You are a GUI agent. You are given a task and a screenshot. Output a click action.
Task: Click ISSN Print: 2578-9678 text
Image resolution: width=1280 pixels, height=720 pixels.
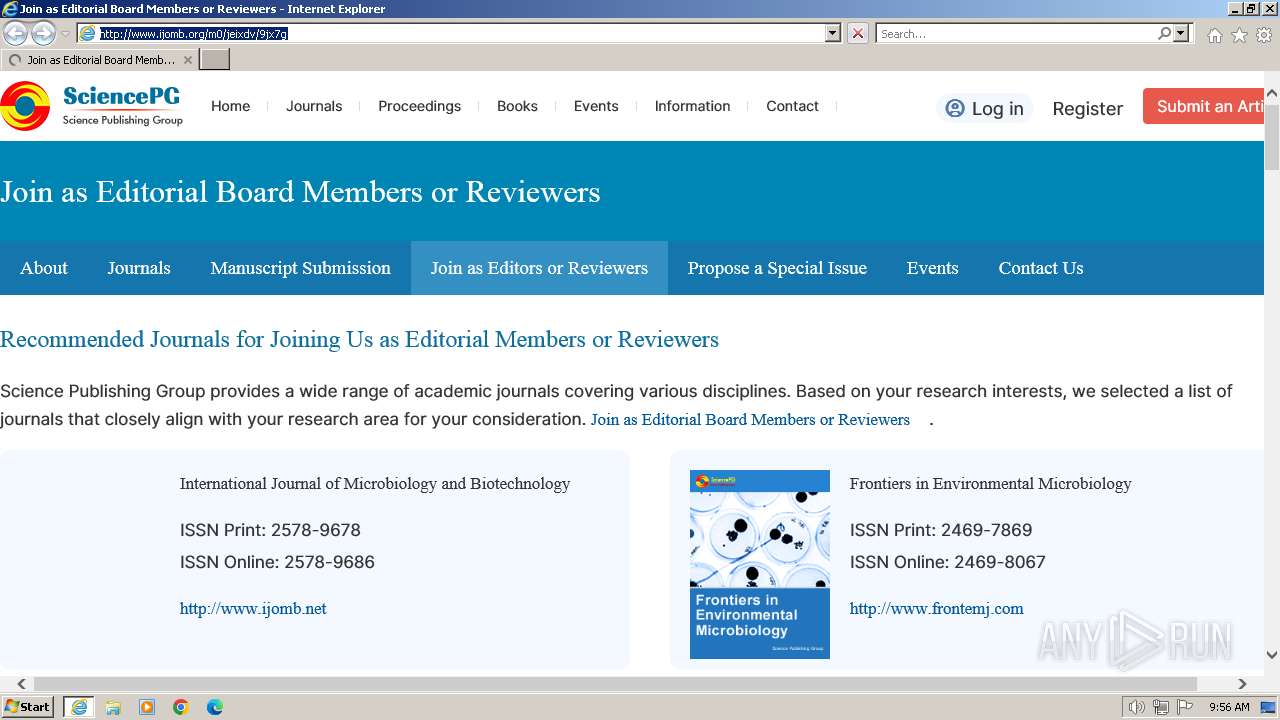coord(270,530)
